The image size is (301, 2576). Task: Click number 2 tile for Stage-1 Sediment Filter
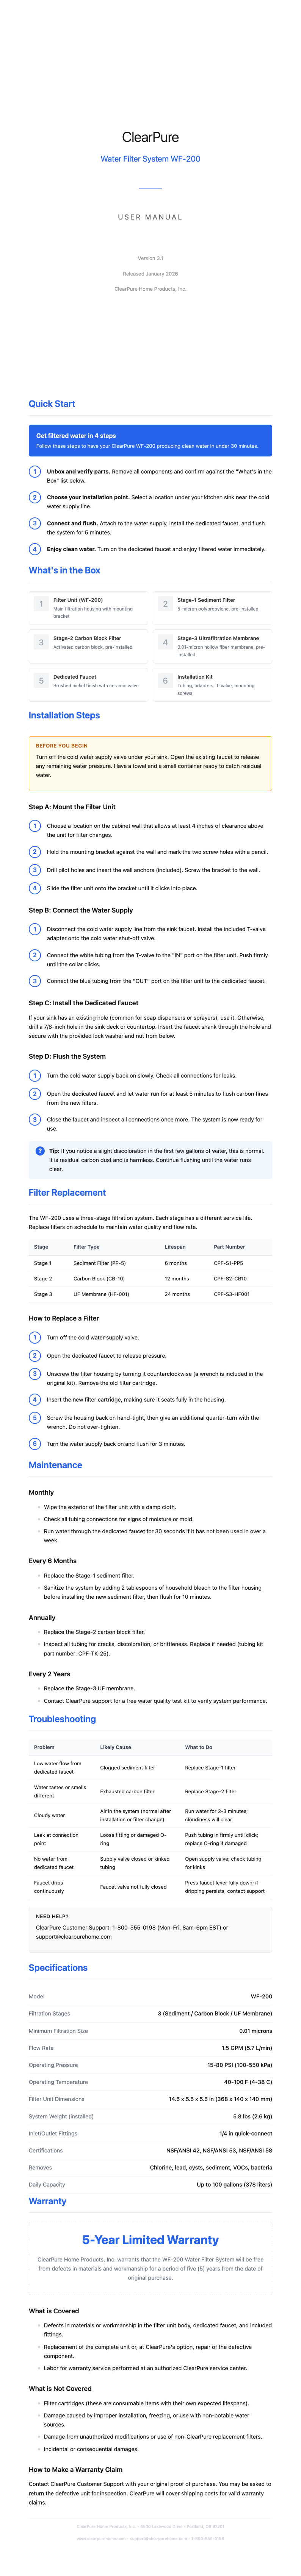tap(165, 604)
